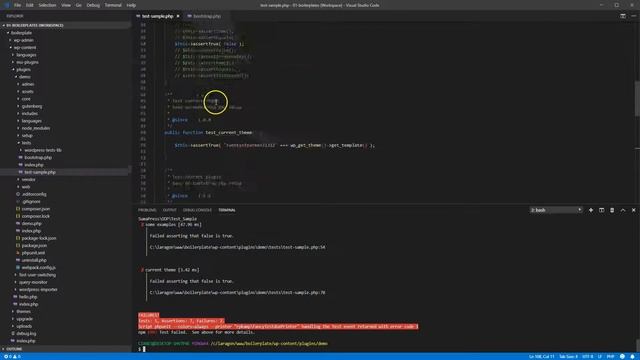Expand the wp-admin folder
This screenshot has width=640, height=360.
(24, 40)
